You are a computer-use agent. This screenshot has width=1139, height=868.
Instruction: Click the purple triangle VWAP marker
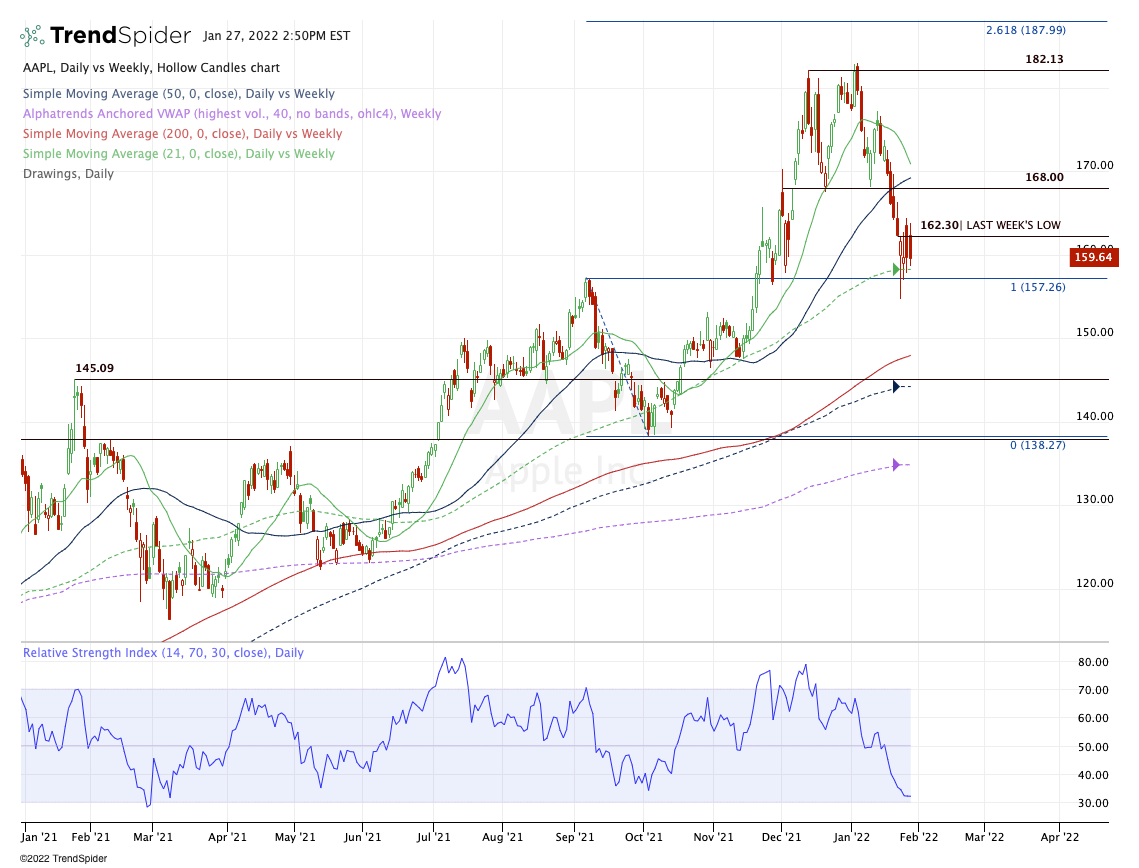pyautogui.click(x=896, y=465)
